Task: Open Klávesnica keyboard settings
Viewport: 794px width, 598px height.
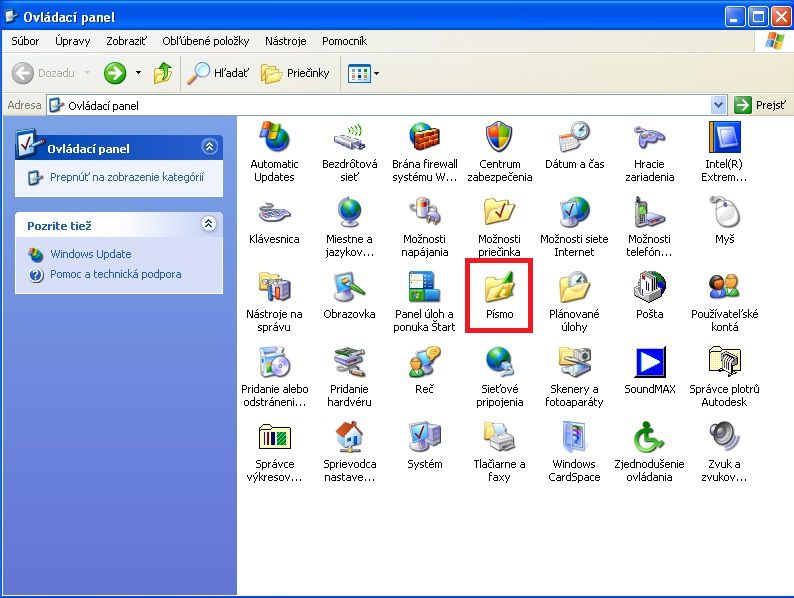Action: (274, 221)
